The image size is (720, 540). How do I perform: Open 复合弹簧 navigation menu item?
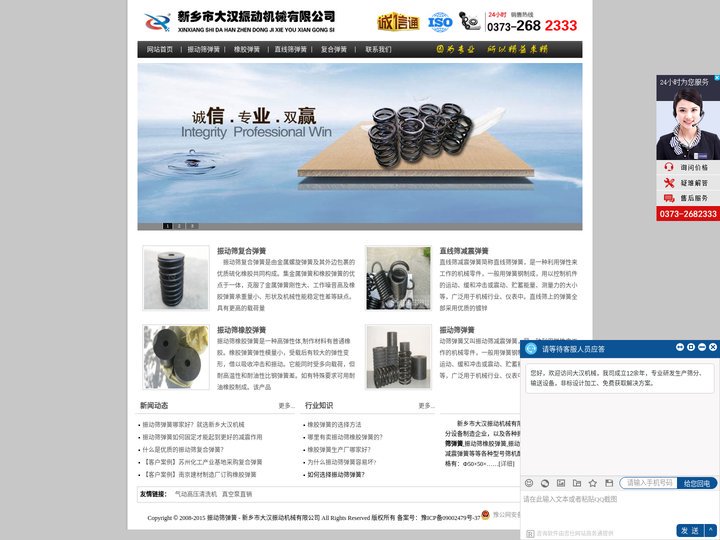point(334,49)
